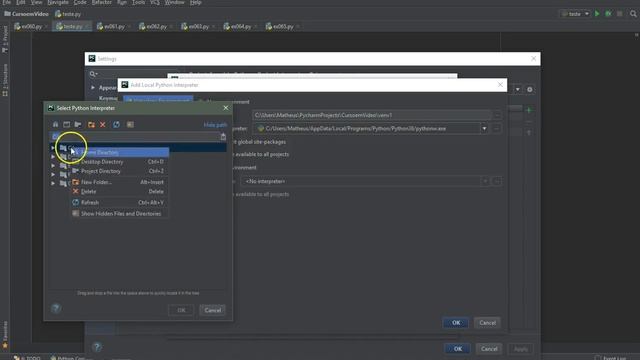The image size is (640, 360).
Task: Click Refresh icon in interpreter dialog toolbar
Action: (116, 124)
